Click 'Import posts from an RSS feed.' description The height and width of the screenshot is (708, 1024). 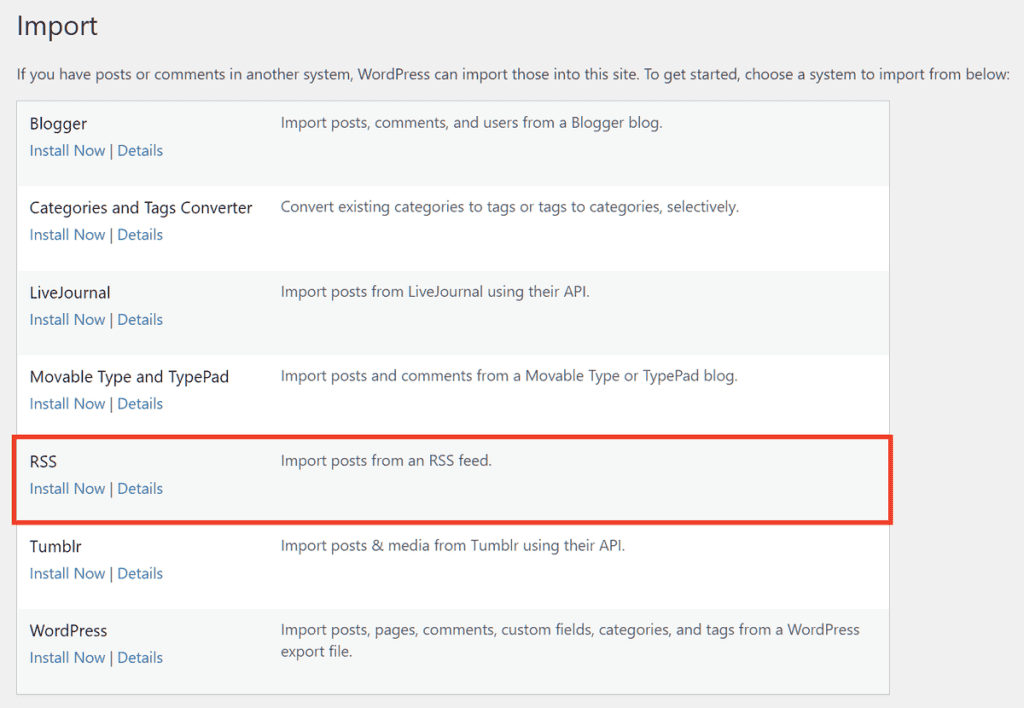coord(386,461)
